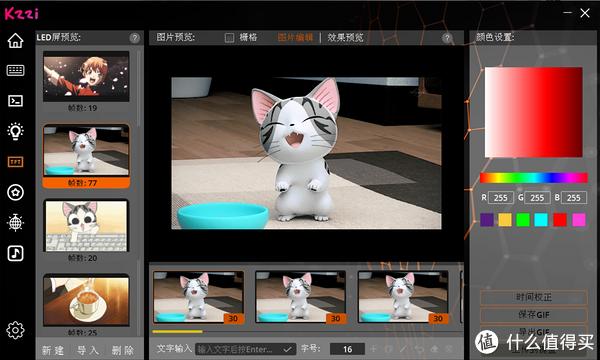Click the G value field
Viewport: 600px width, 360px height.
tap(537, 198)
